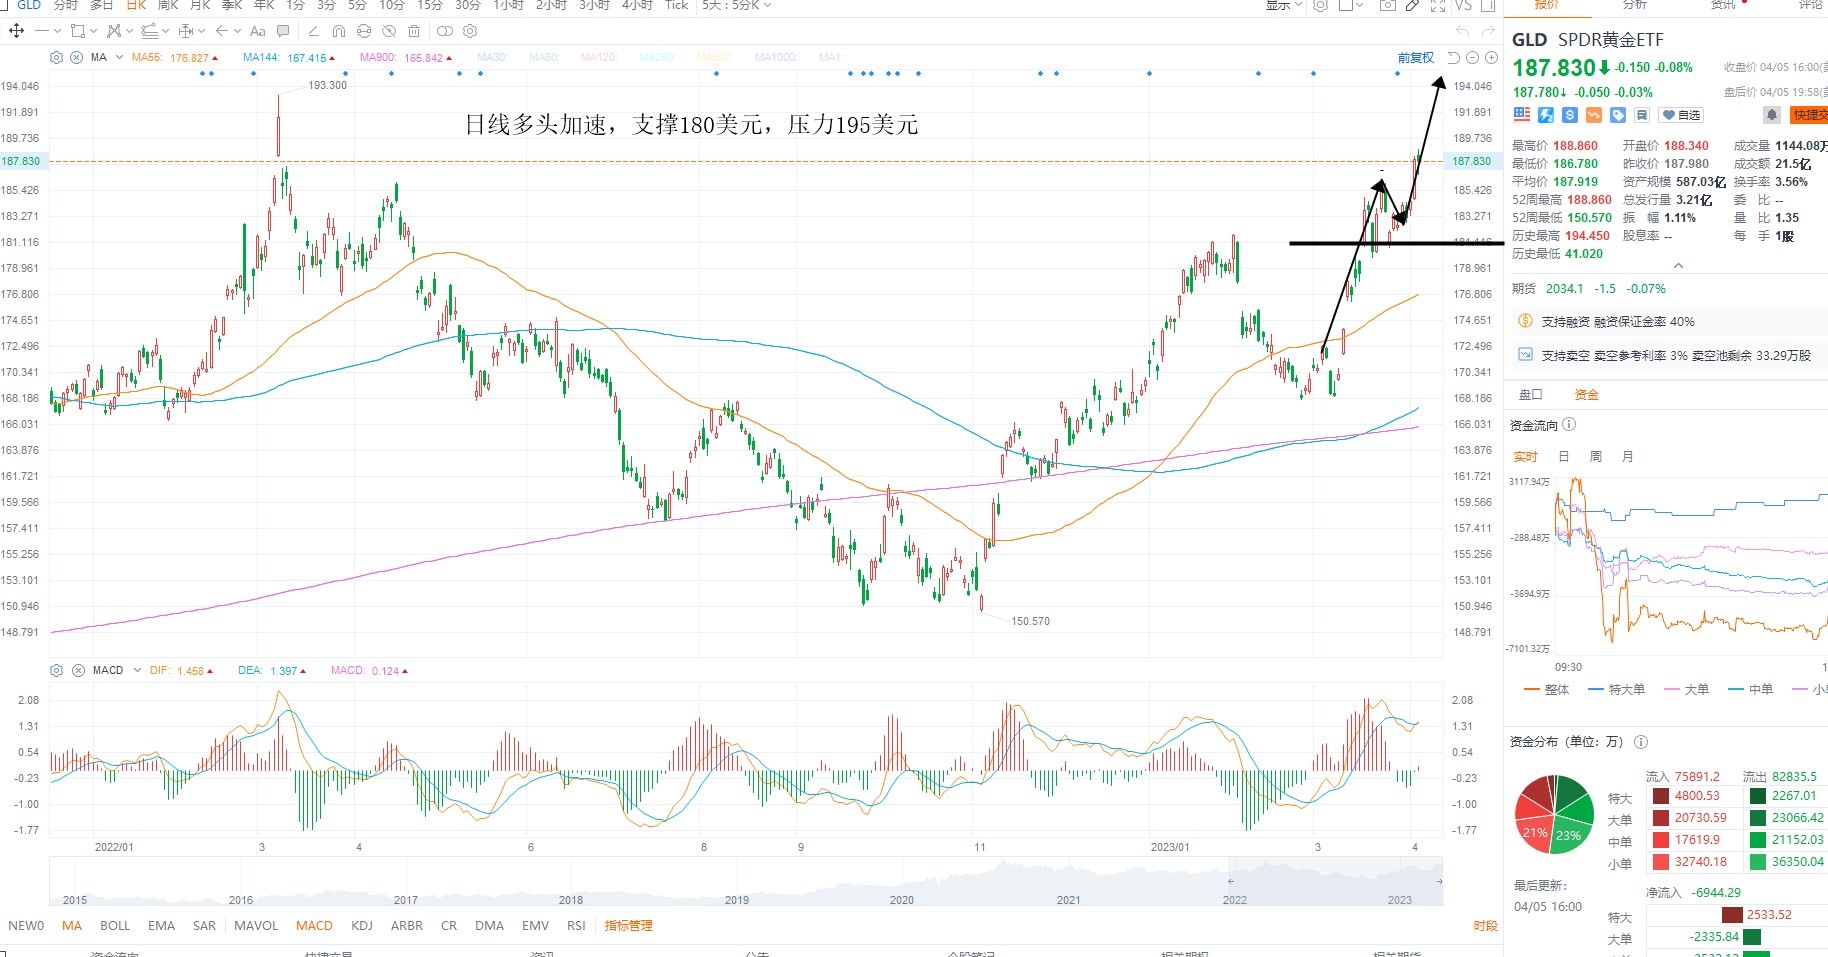Select the pattern wave drawing tool
This screenshot has height=957, width=1828.
pos(114,31)
